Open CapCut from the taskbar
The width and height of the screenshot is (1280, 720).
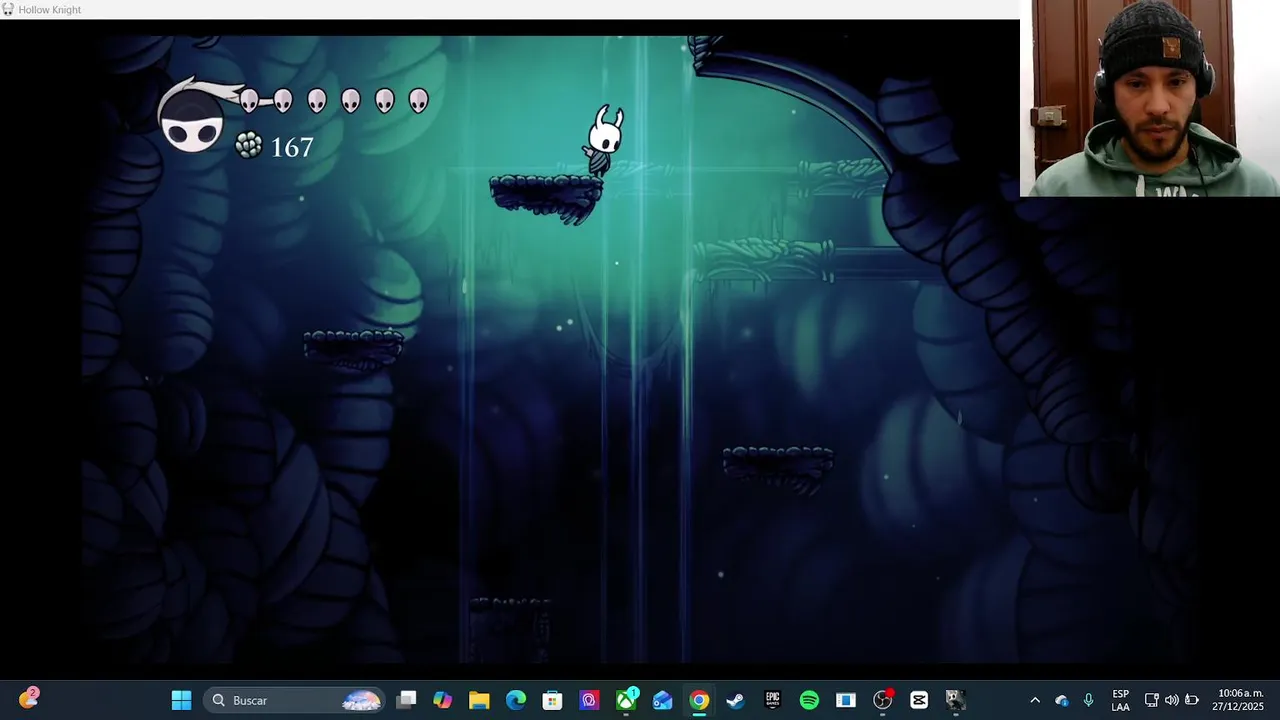click(x=919, y=700)
